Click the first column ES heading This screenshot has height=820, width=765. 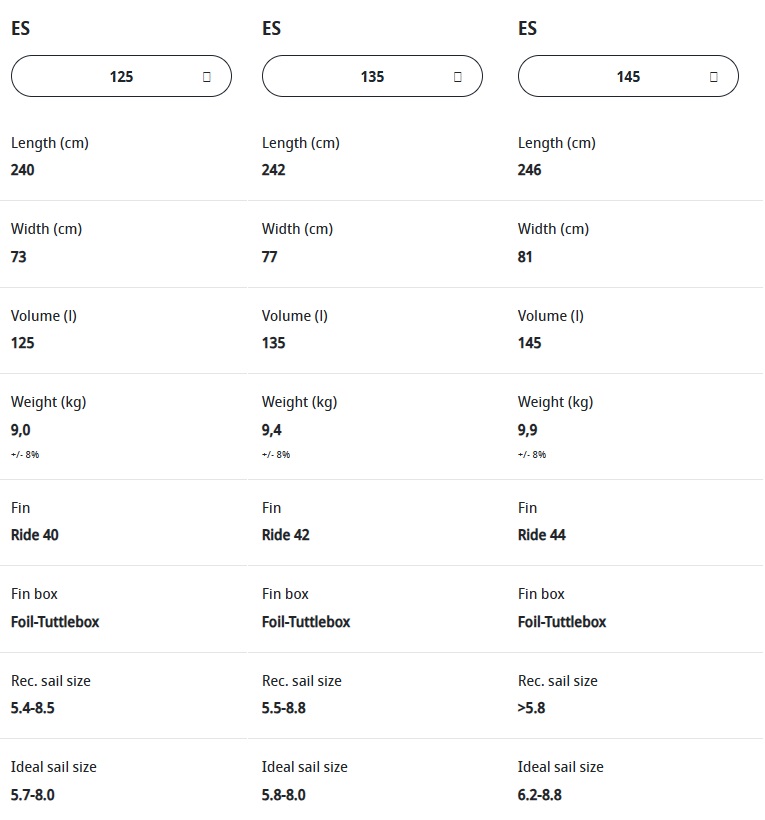(20, 28)
